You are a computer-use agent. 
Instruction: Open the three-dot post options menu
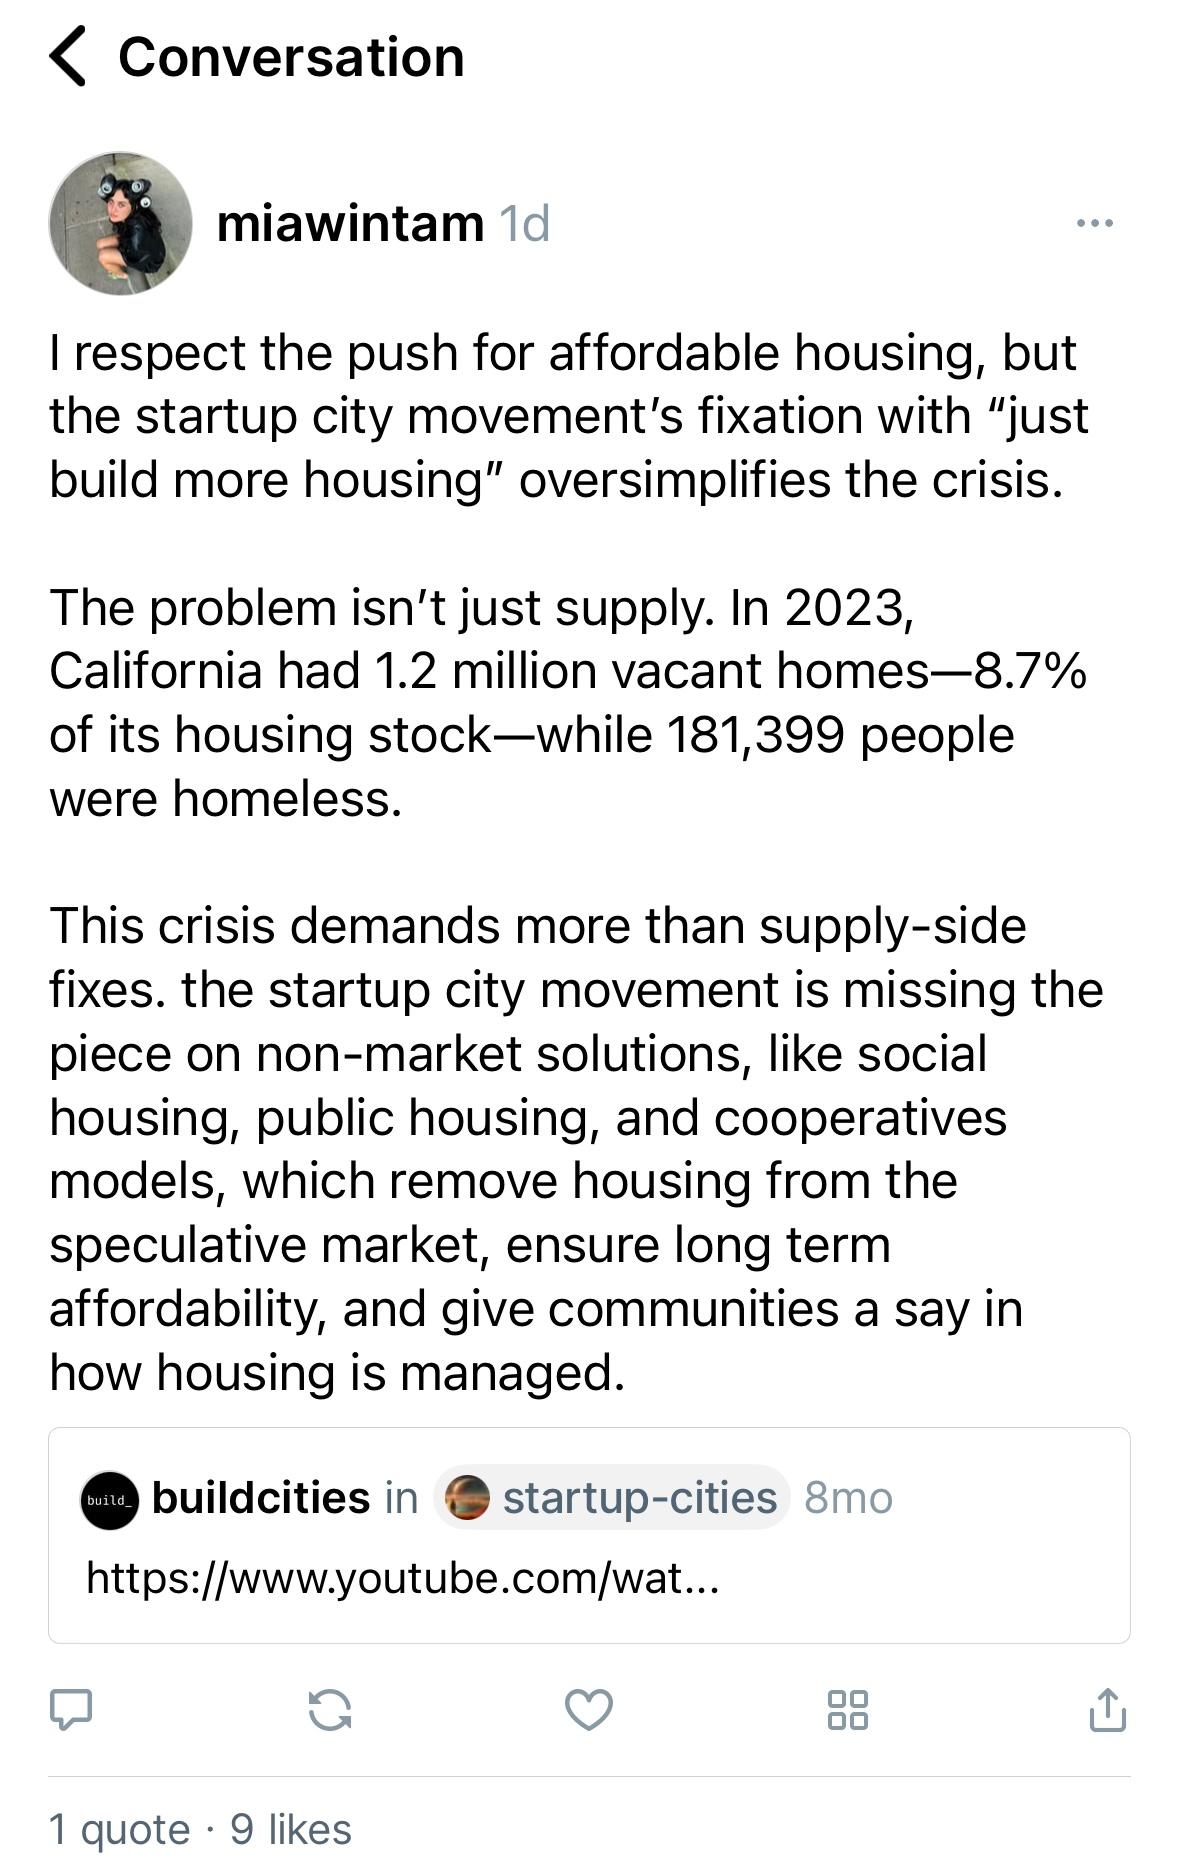pos(1094,223)
